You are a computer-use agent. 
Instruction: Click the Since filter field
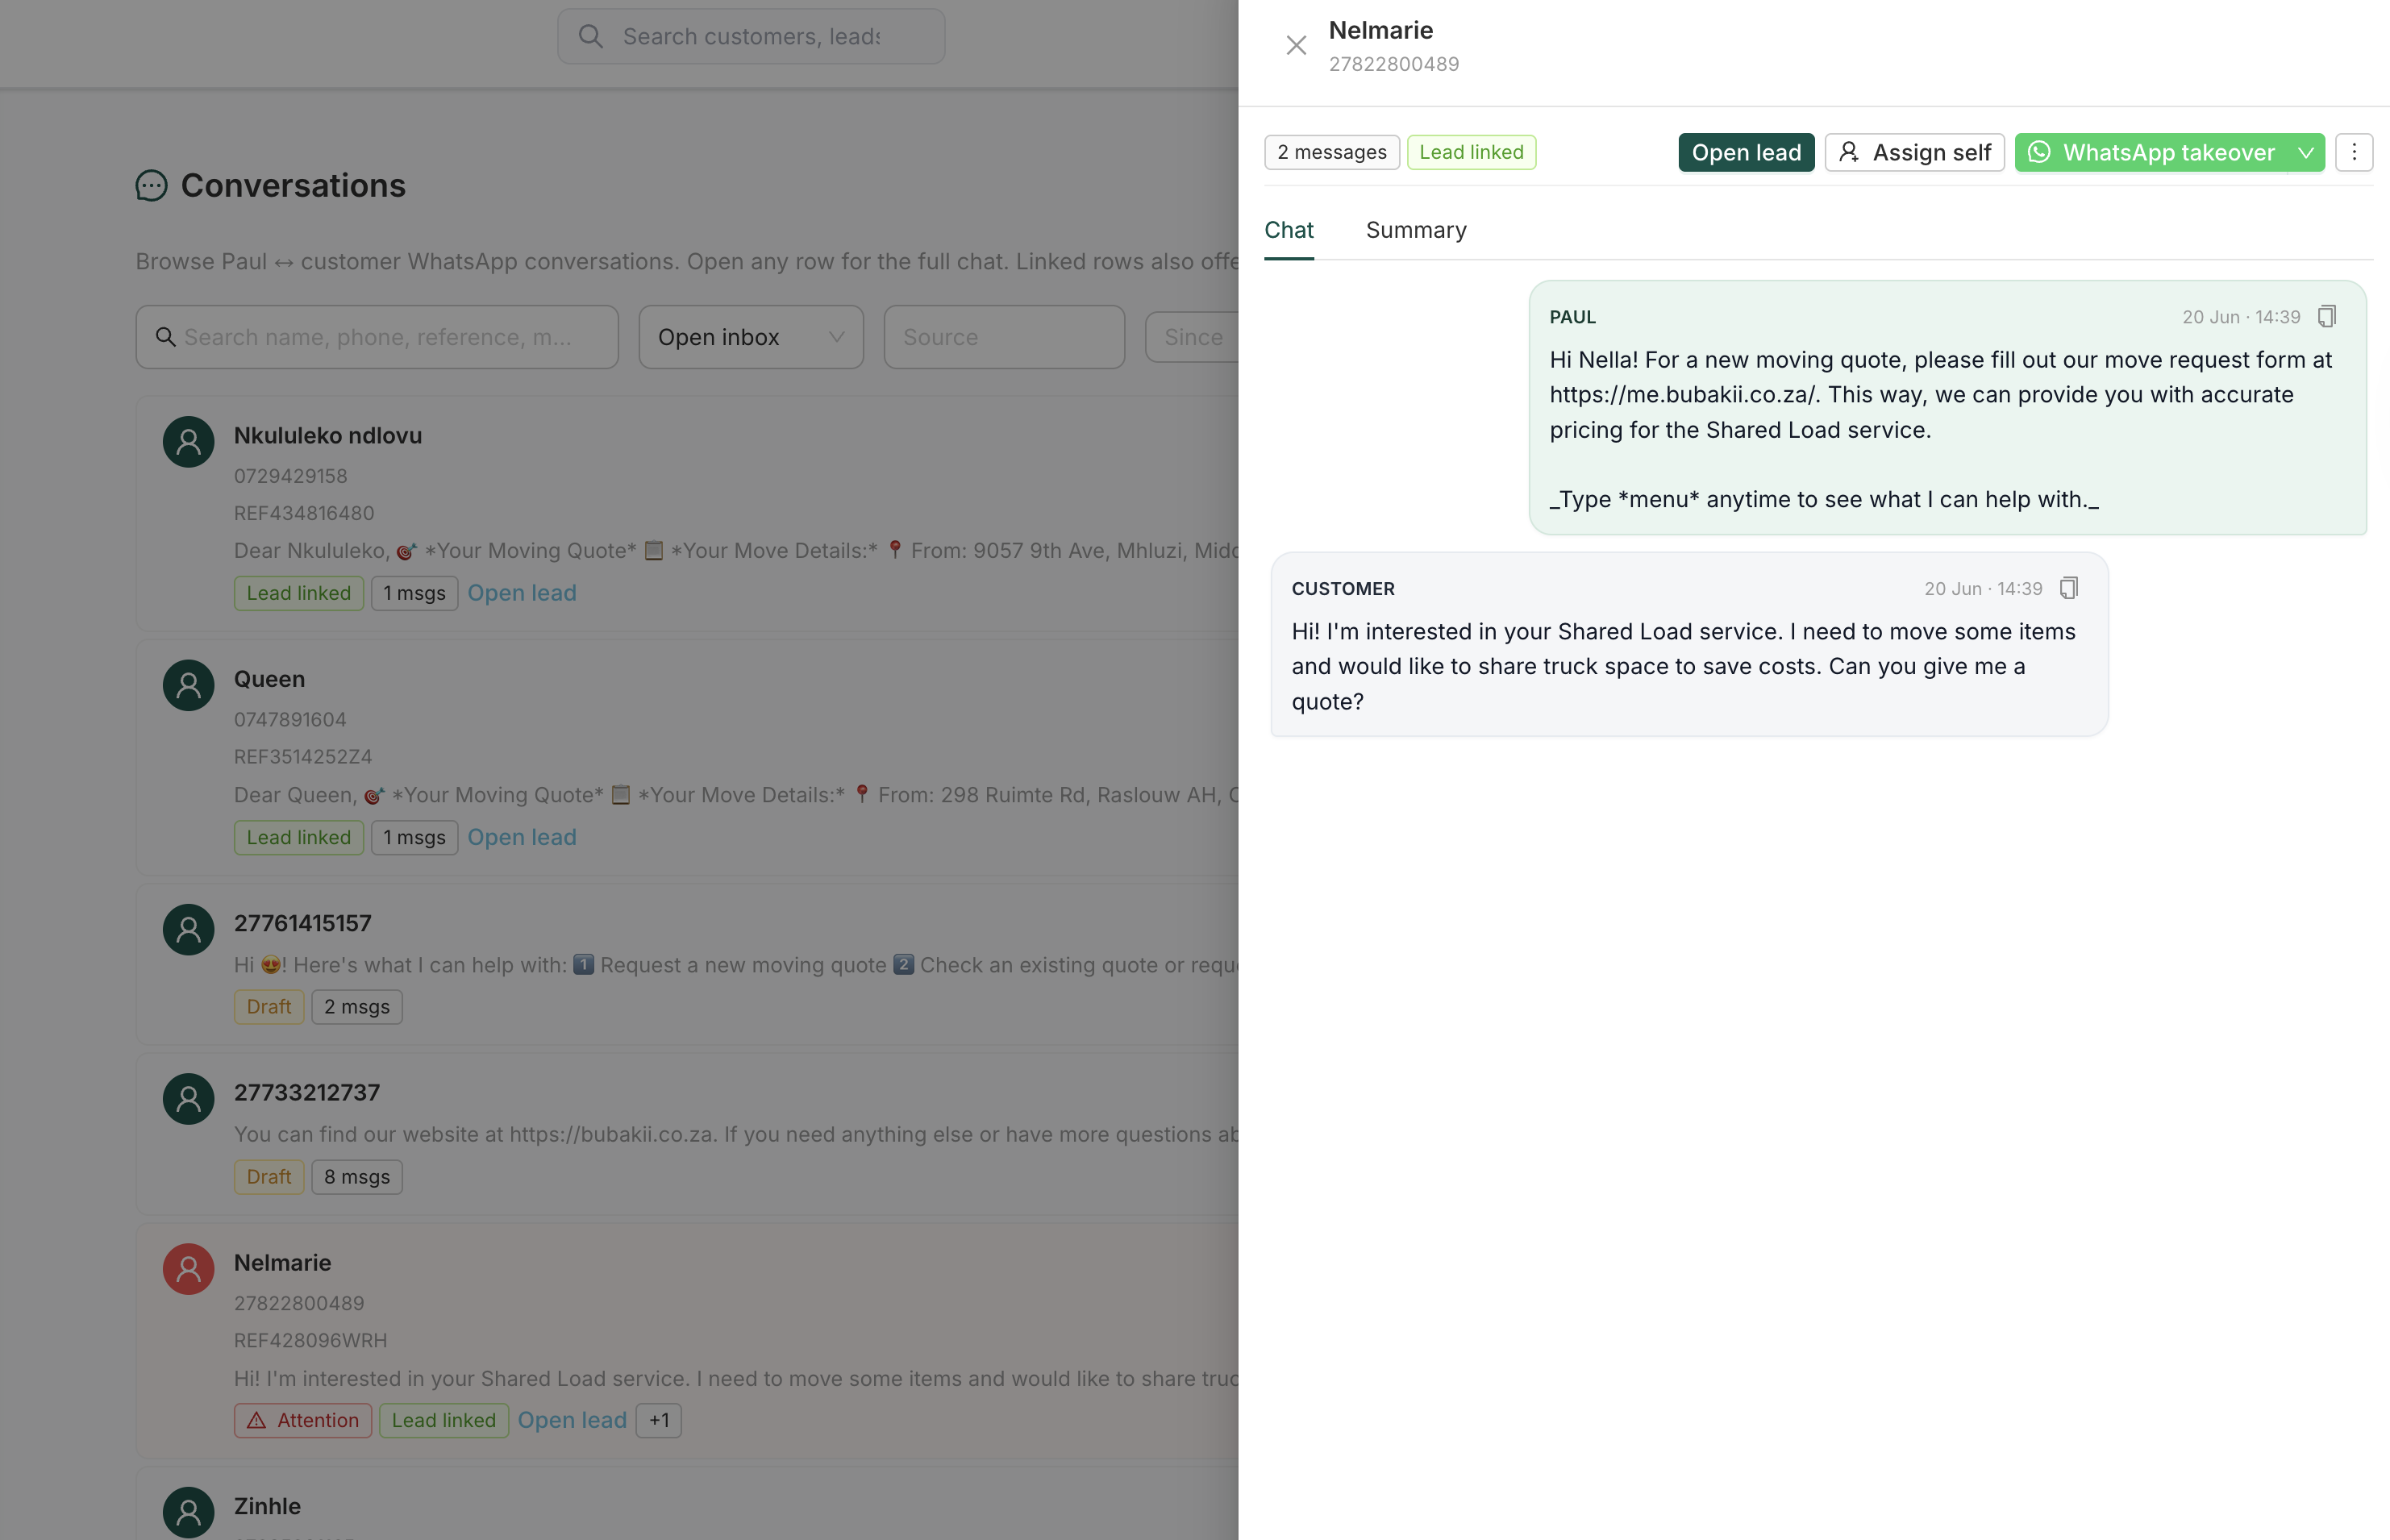[x=1192, y=337]
